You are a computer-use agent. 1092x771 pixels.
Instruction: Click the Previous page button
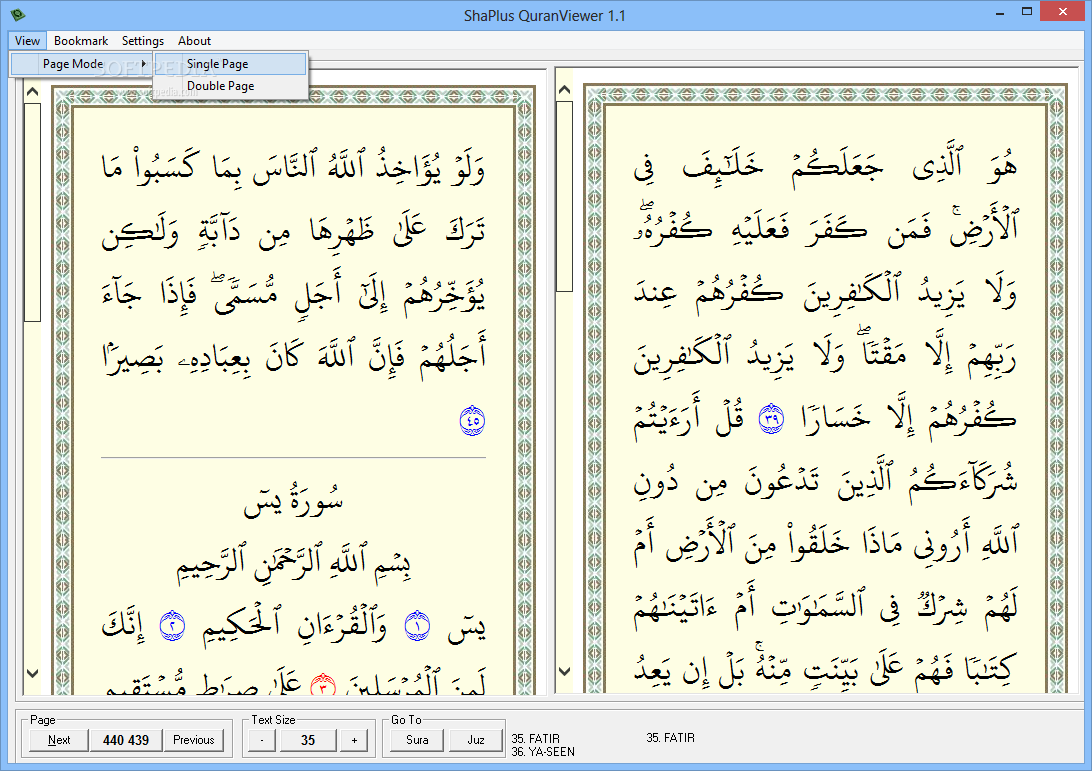click(194, 740)
